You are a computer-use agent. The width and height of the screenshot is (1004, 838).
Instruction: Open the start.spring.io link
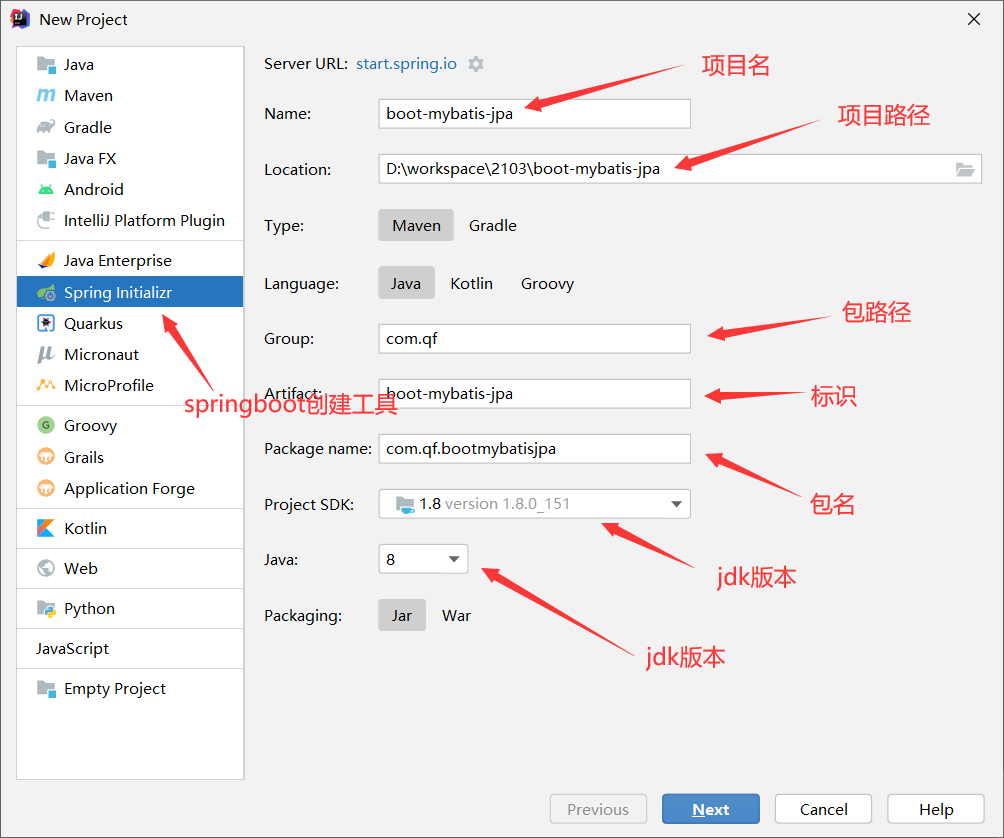pos(406,64)
